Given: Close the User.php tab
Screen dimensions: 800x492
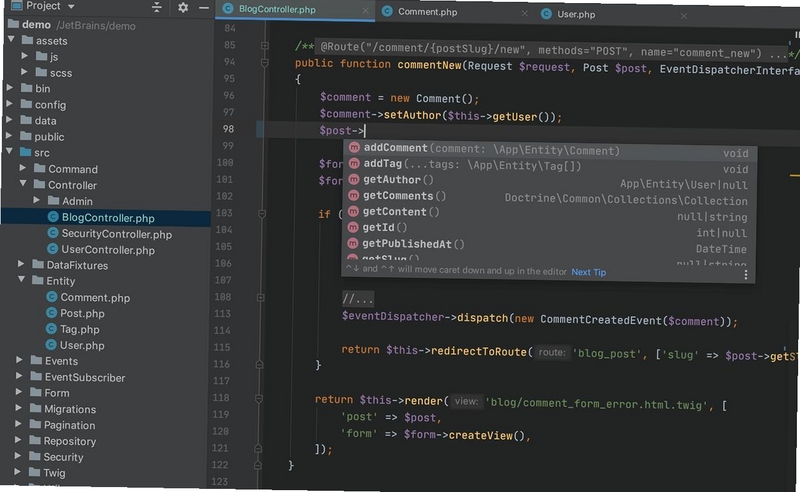Looking at the screenshot, I should pos(684,16).
